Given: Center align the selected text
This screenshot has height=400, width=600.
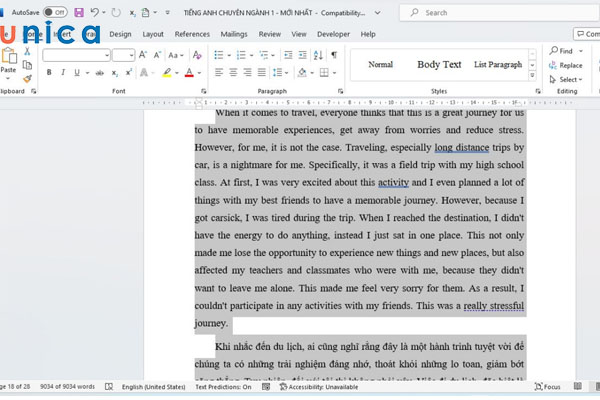Looking at the screenshot, I should [234, 73].
